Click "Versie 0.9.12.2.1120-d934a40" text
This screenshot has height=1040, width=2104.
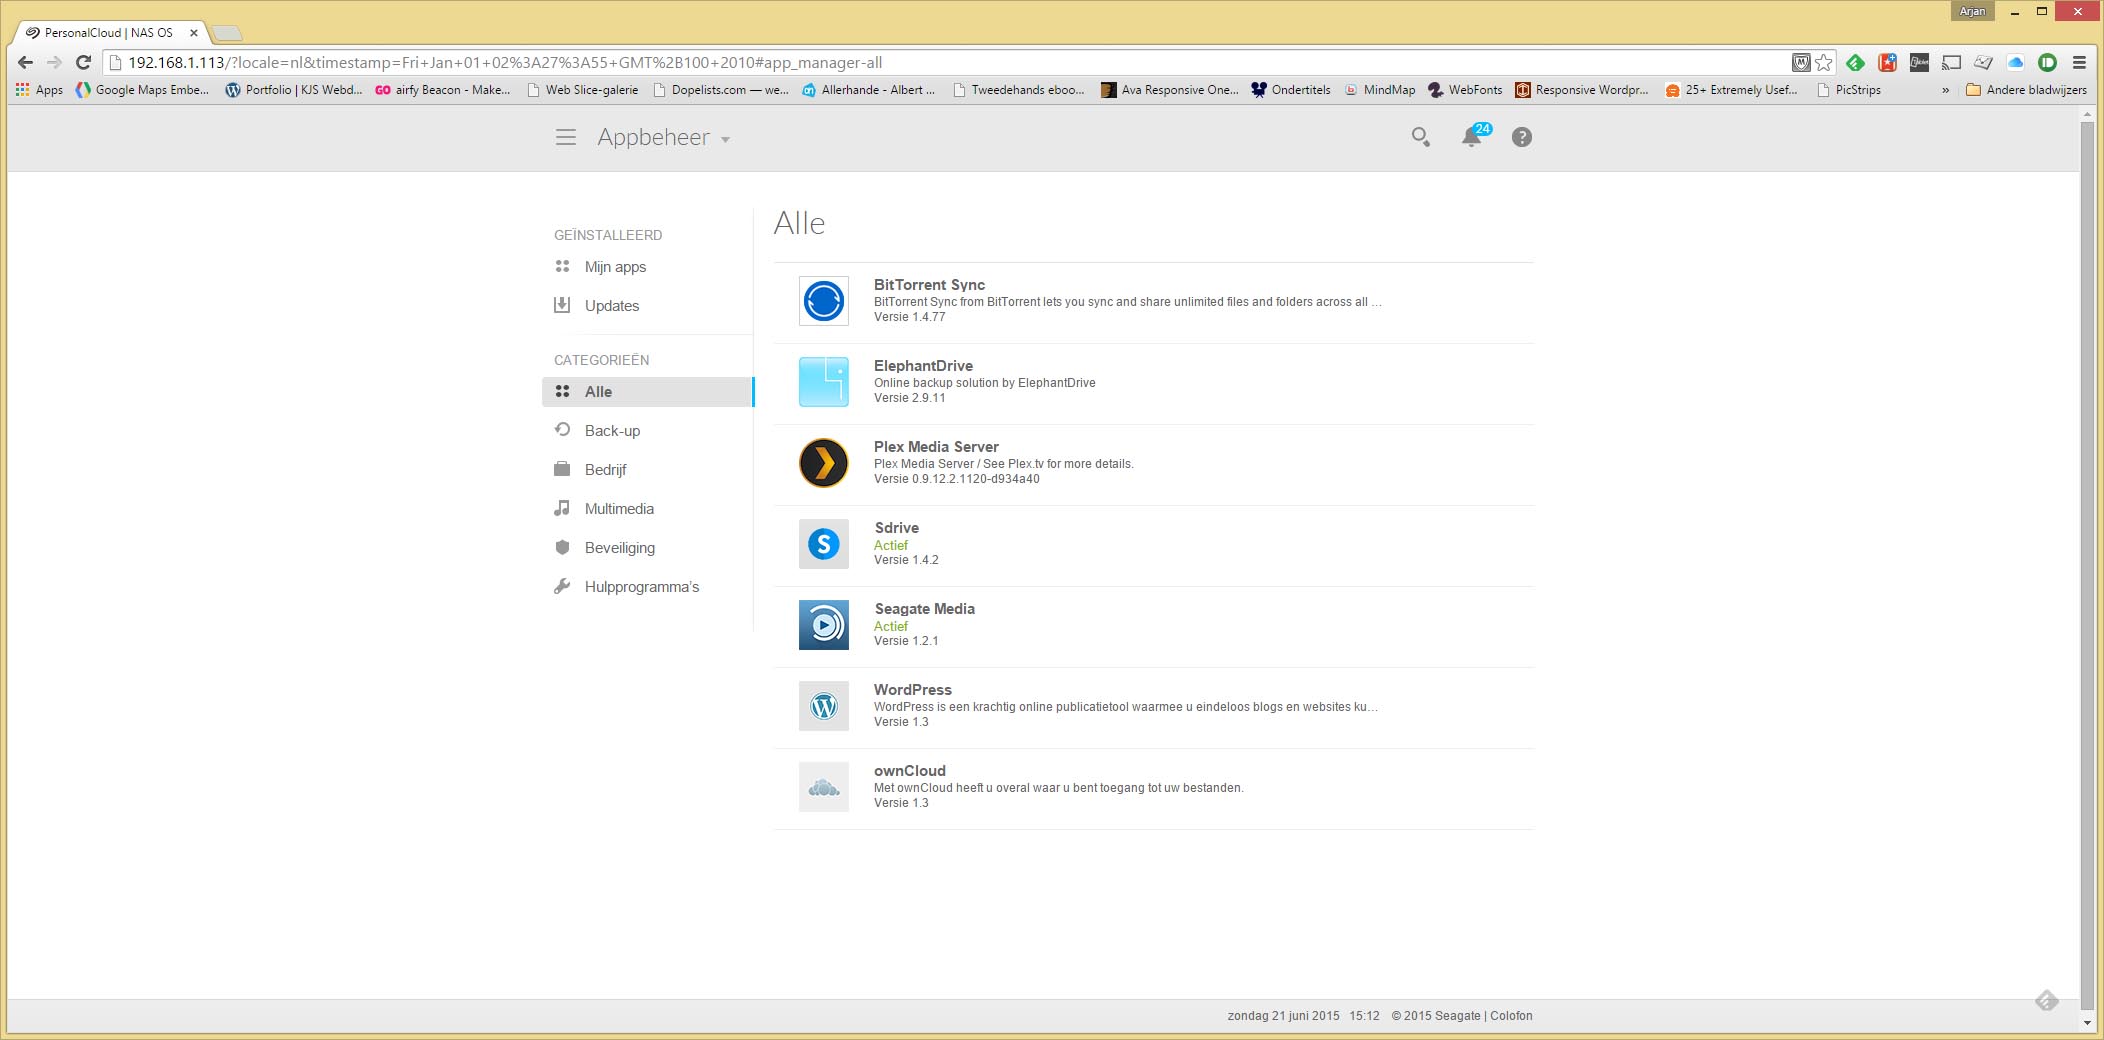coord(957,479)
